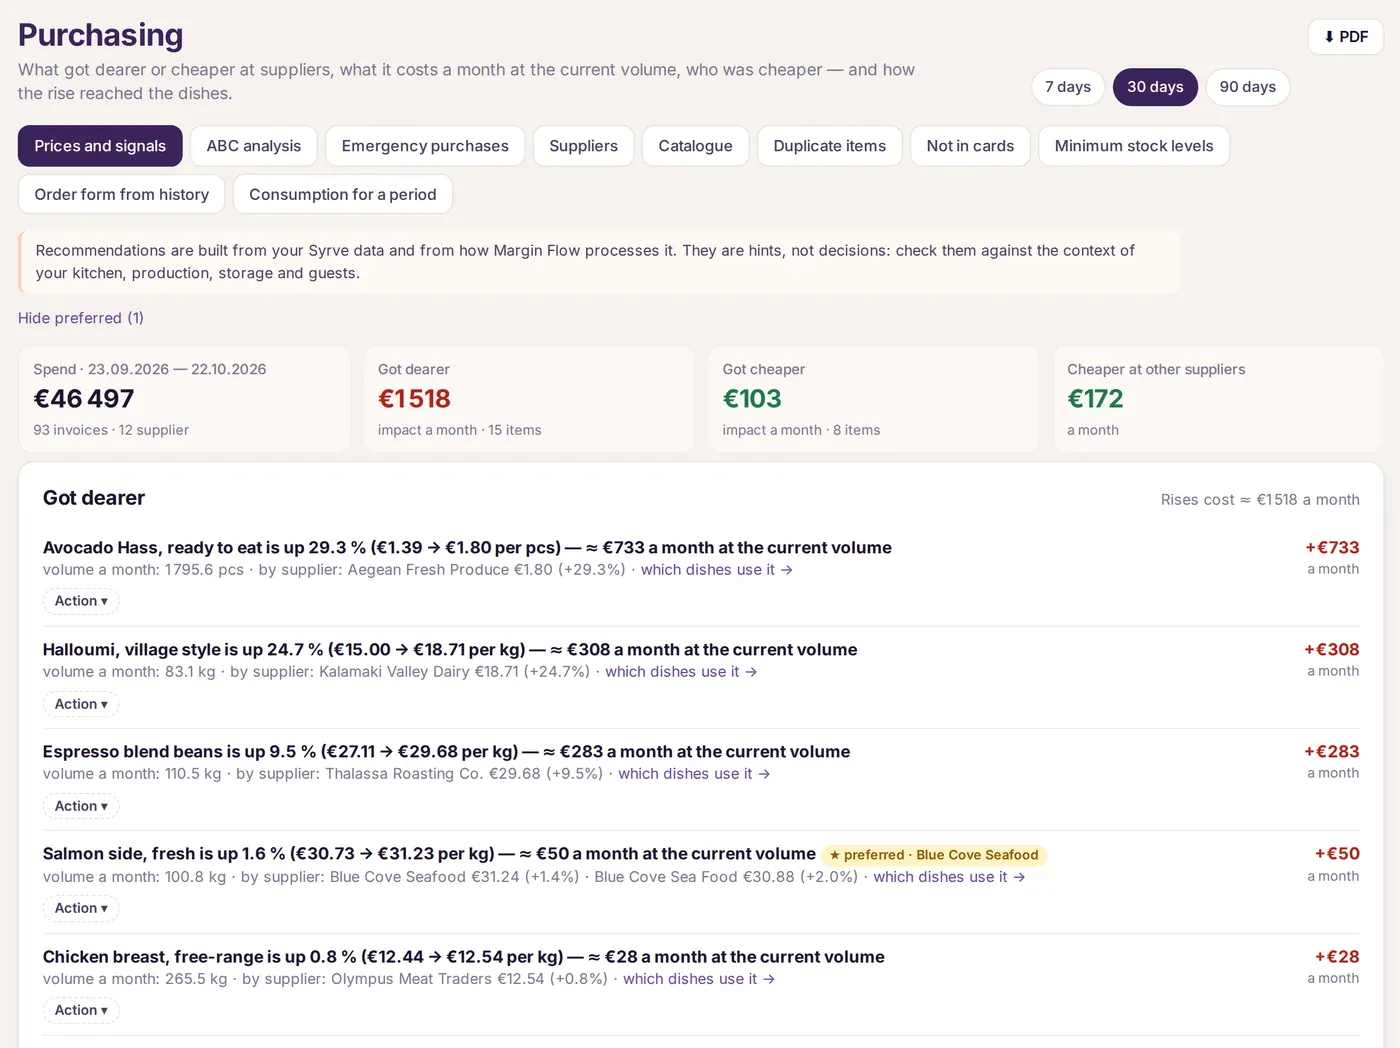Switch to Duplicate items tab
Screen dimensions: 1400x1048
829,146
